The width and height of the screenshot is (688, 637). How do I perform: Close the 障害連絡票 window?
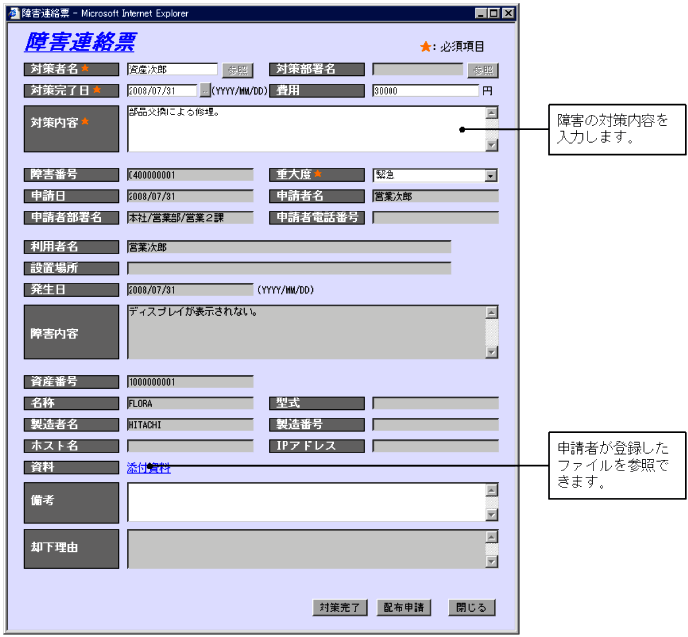[508, 13]
